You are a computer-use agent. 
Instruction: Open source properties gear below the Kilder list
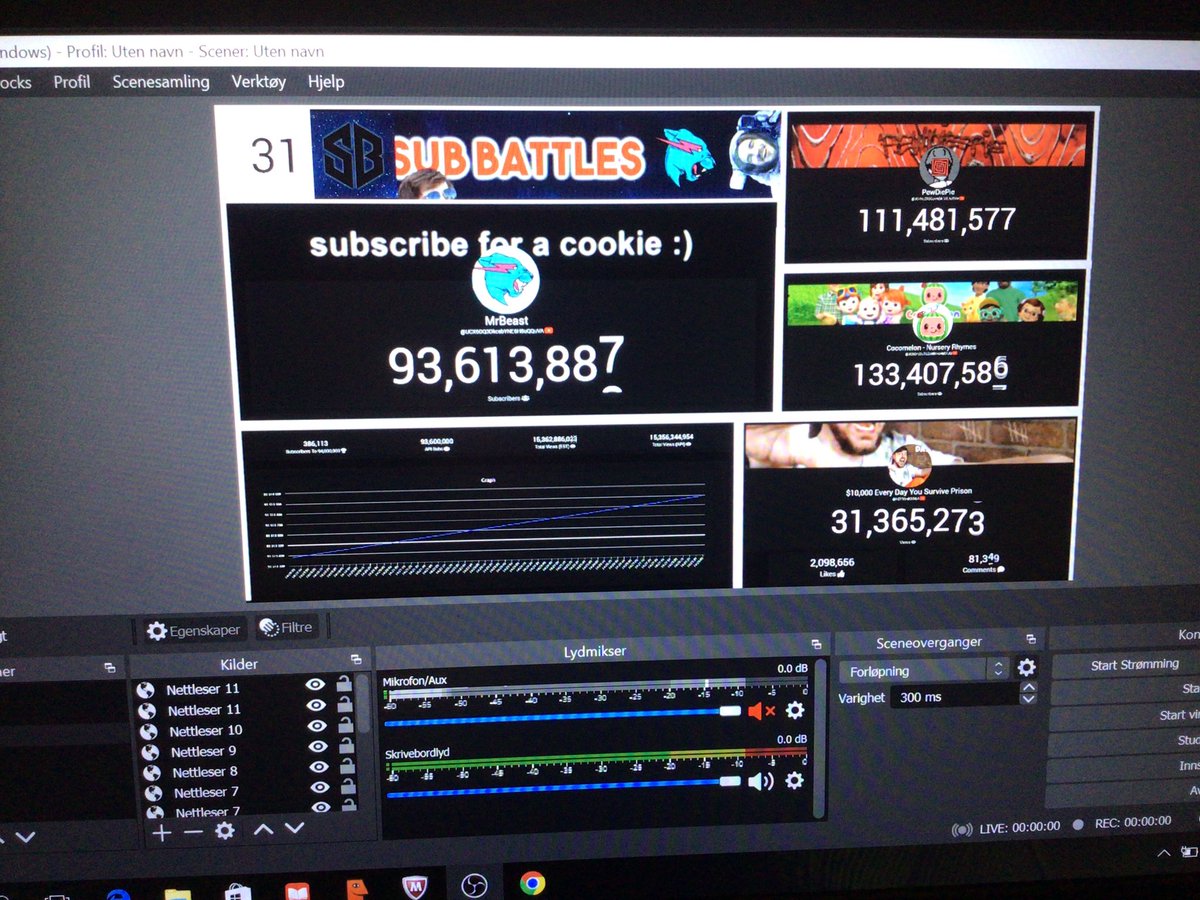[x=225, y=831]
